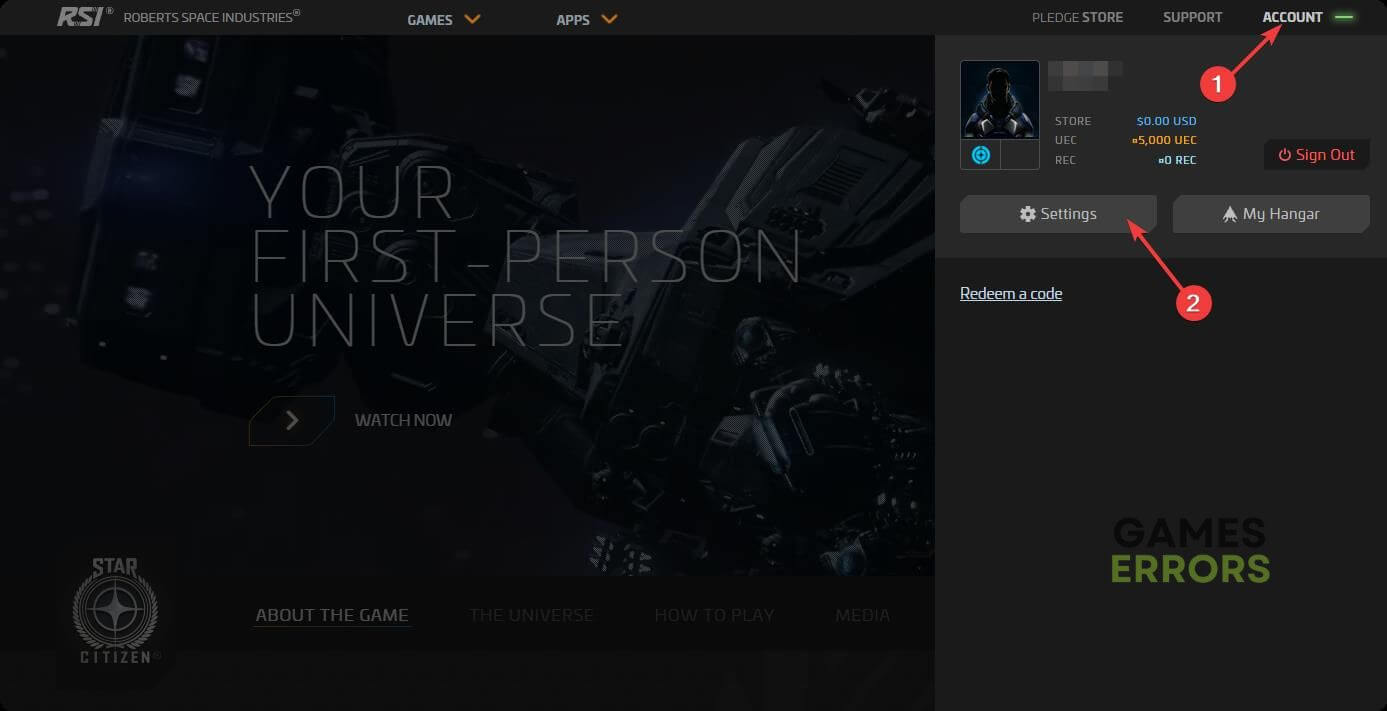1387x711 pixels.
Task: Switch to The Universe tab
Action: (531, 615)
